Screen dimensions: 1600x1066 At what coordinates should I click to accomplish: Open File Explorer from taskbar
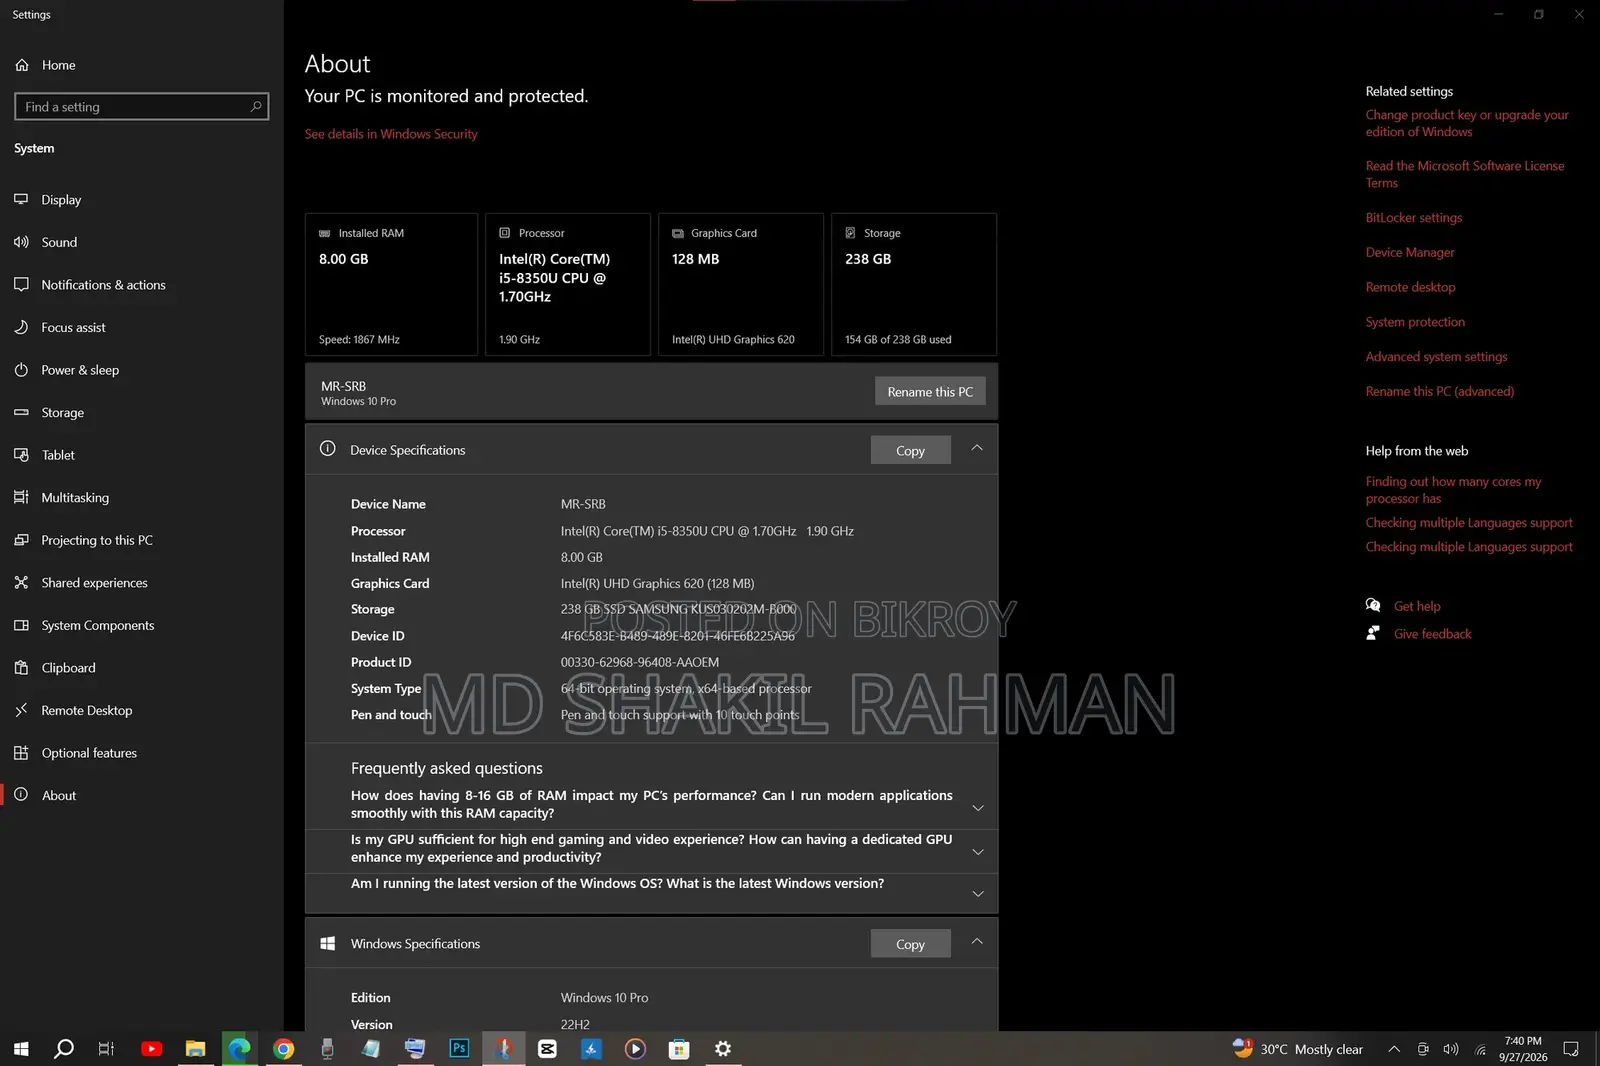tap(196, 1048)
